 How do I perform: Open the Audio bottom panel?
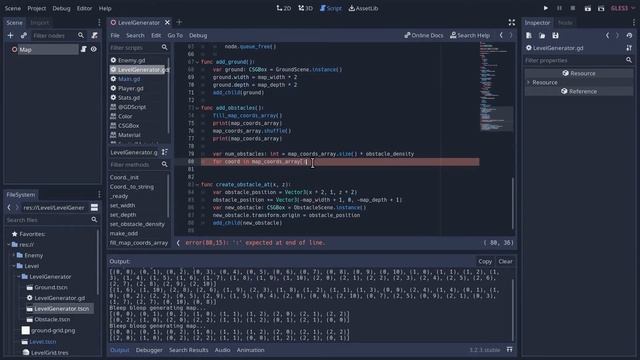coord(222,350)
